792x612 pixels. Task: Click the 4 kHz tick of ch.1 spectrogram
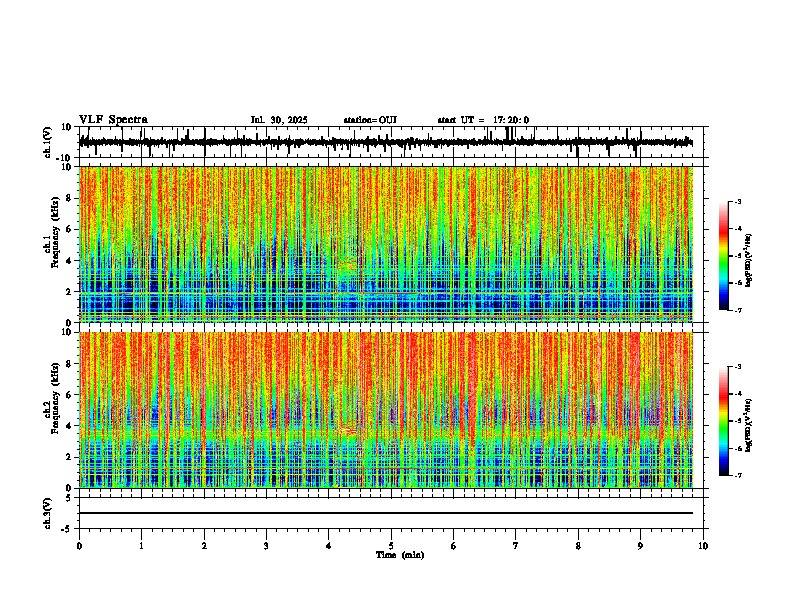click(69, 261)
